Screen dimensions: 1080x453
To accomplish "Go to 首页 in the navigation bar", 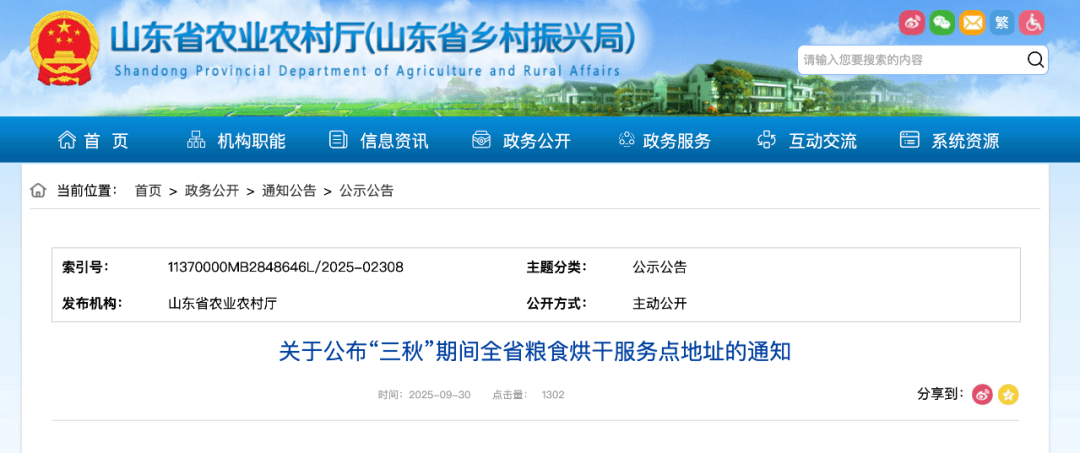I will tap(94, 141).
